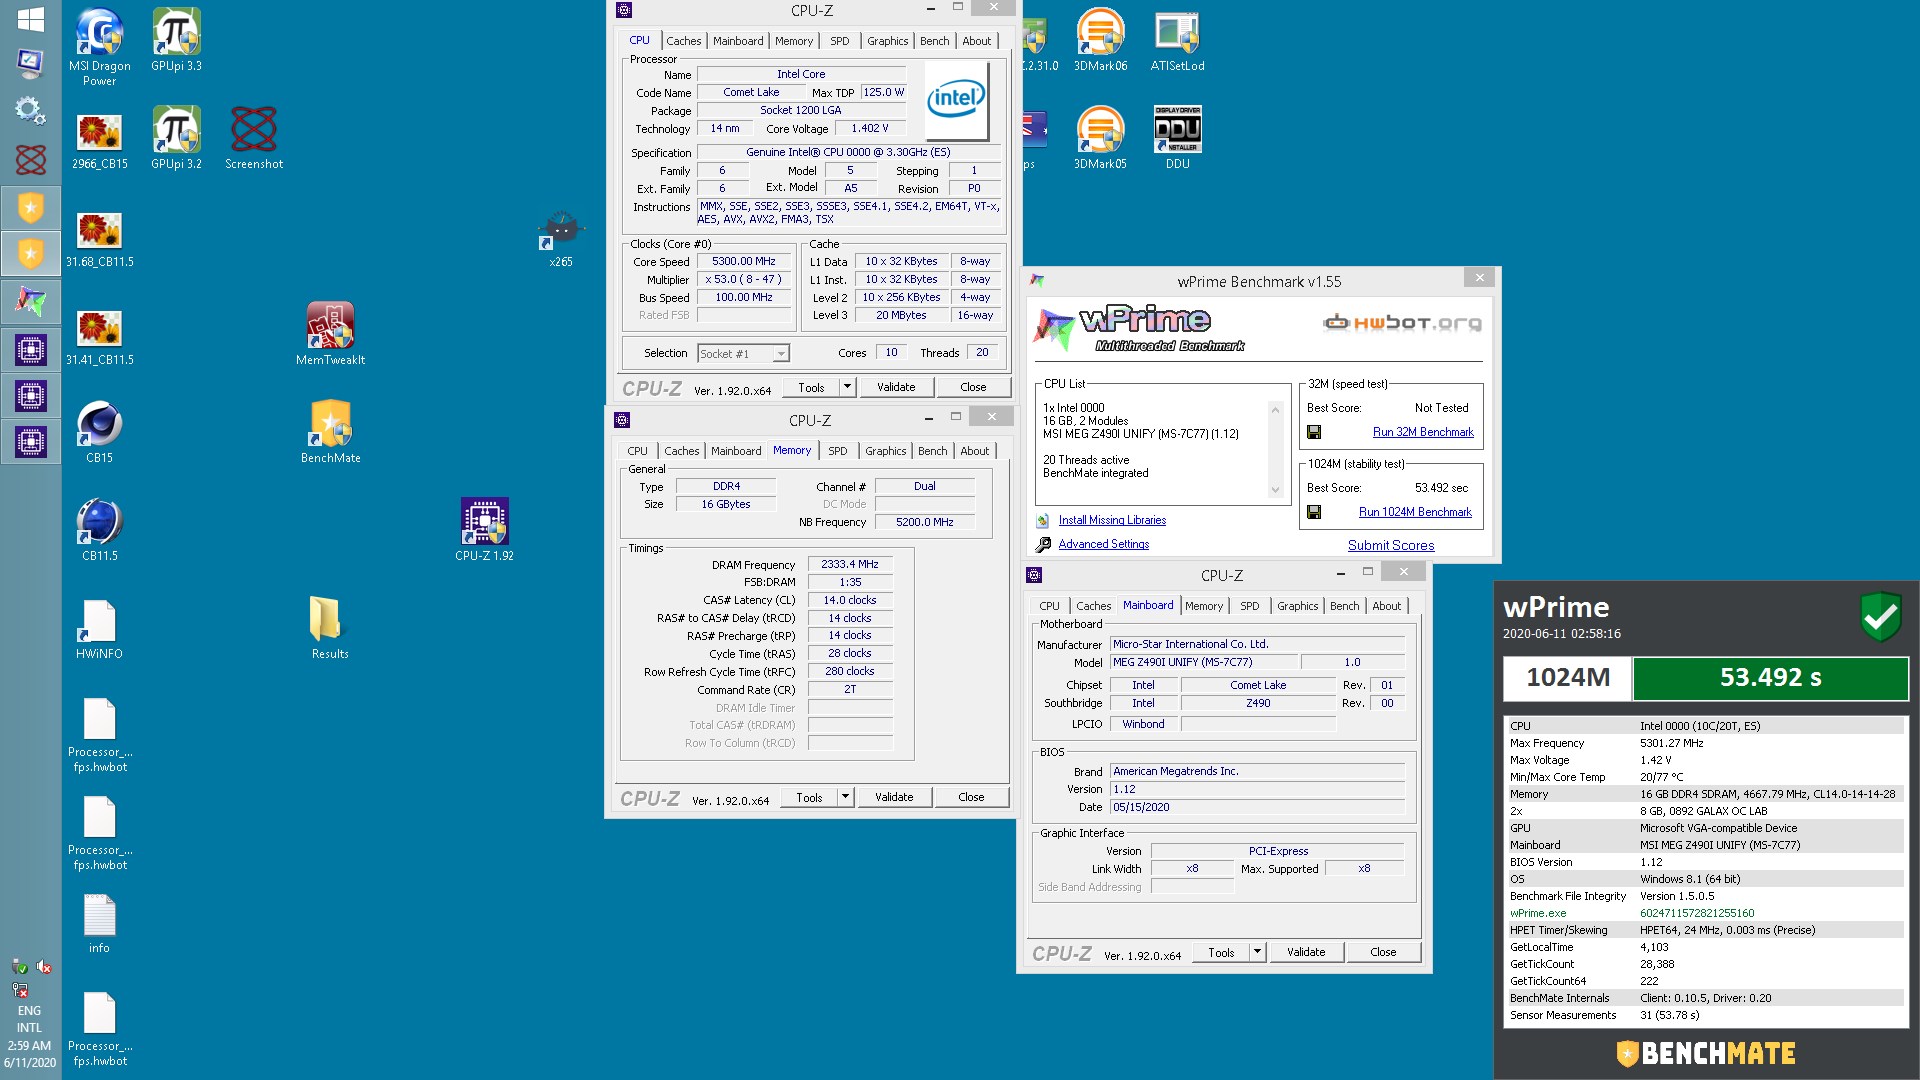This screenshot has height=1080, width=1920.
Task: Click HWBOT.org logo in wPrime
Action: [1402, 322]
